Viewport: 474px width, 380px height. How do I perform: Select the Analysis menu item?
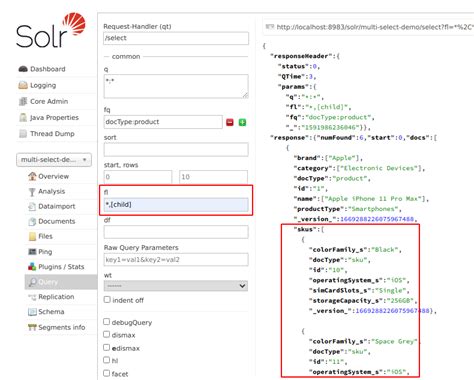tap(52, 191)
